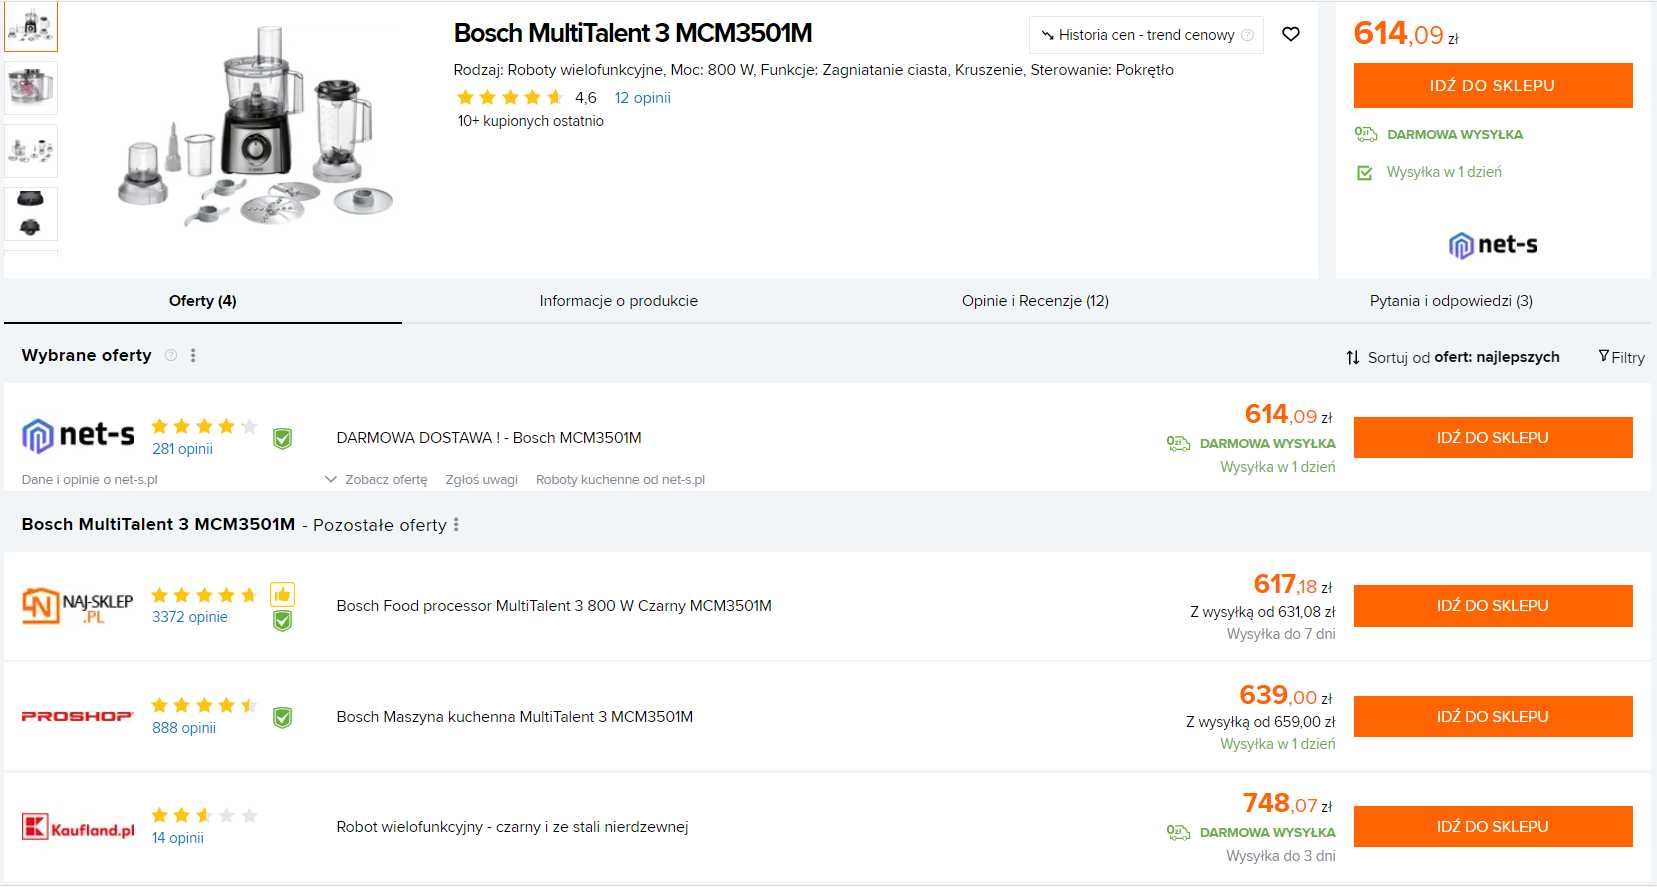Open sort dropdown Sortuj od ofert najlepszych
Image resolution: width=1657 pixels, height=887 pixels.
[1452, 357]
